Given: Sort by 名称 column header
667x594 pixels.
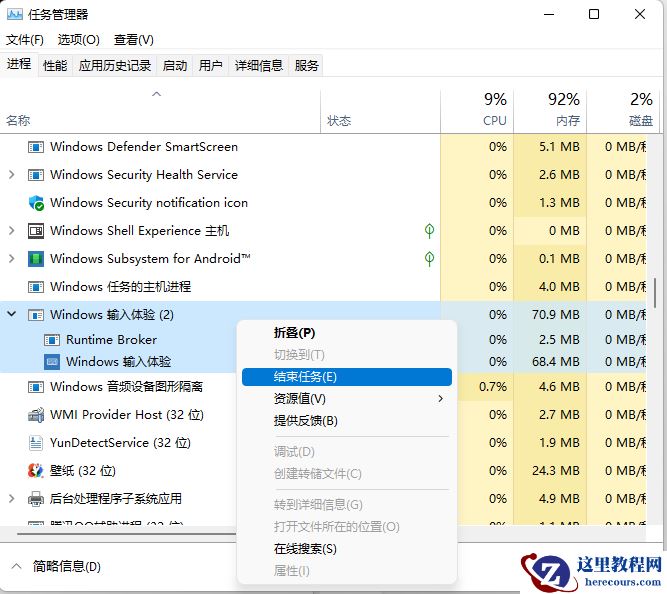Looking at the screenshot, I should (160, 111).
